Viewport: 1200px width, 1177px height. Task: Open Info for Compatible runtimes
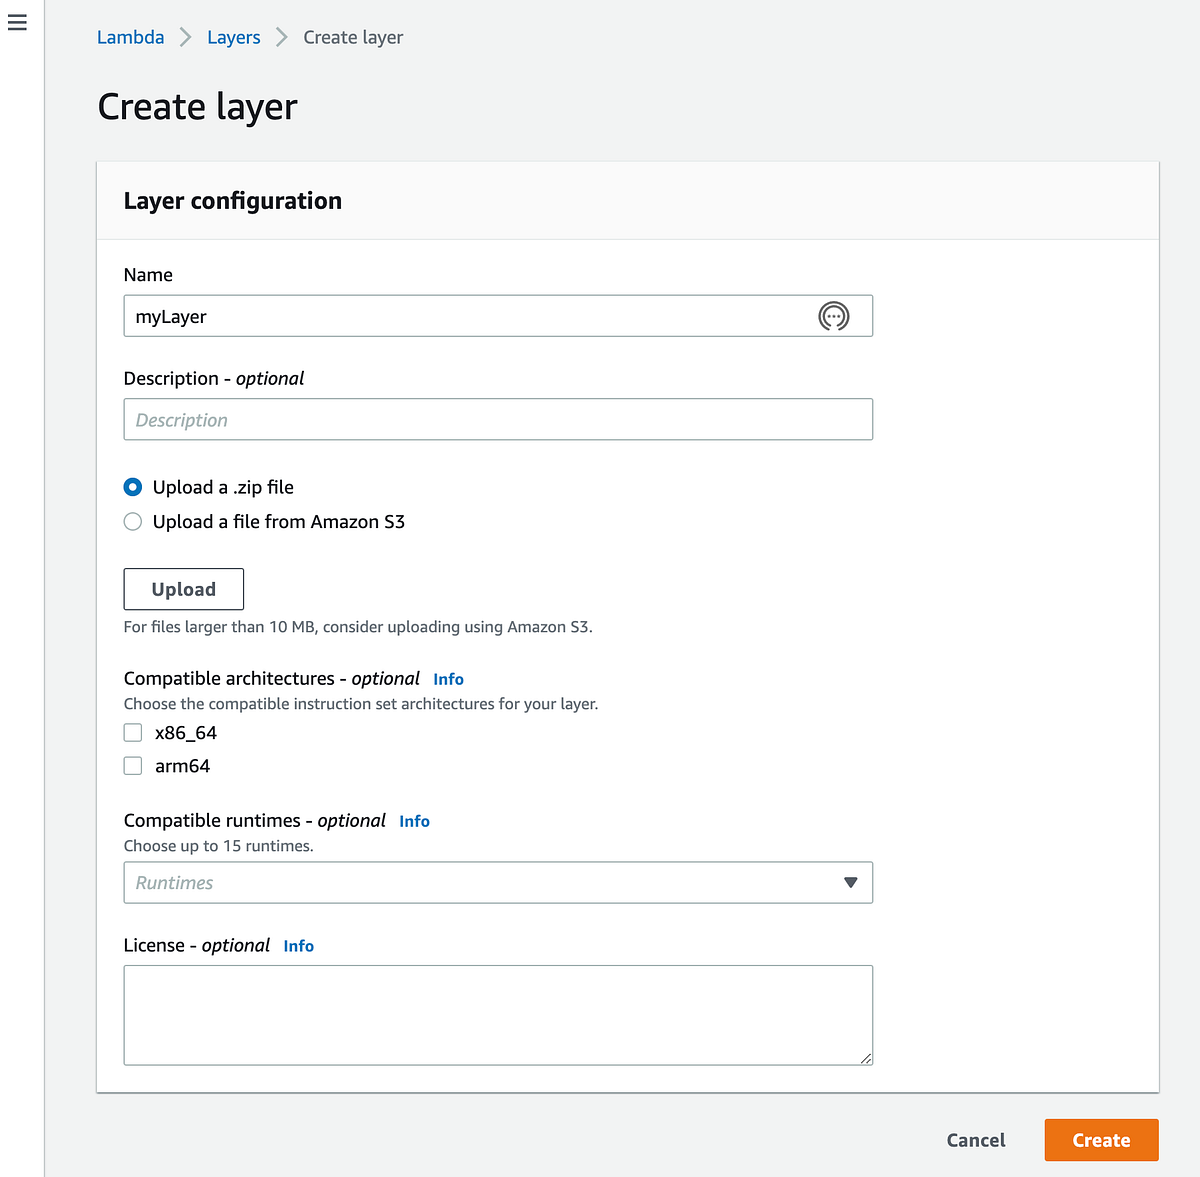[x=414, y=821]
